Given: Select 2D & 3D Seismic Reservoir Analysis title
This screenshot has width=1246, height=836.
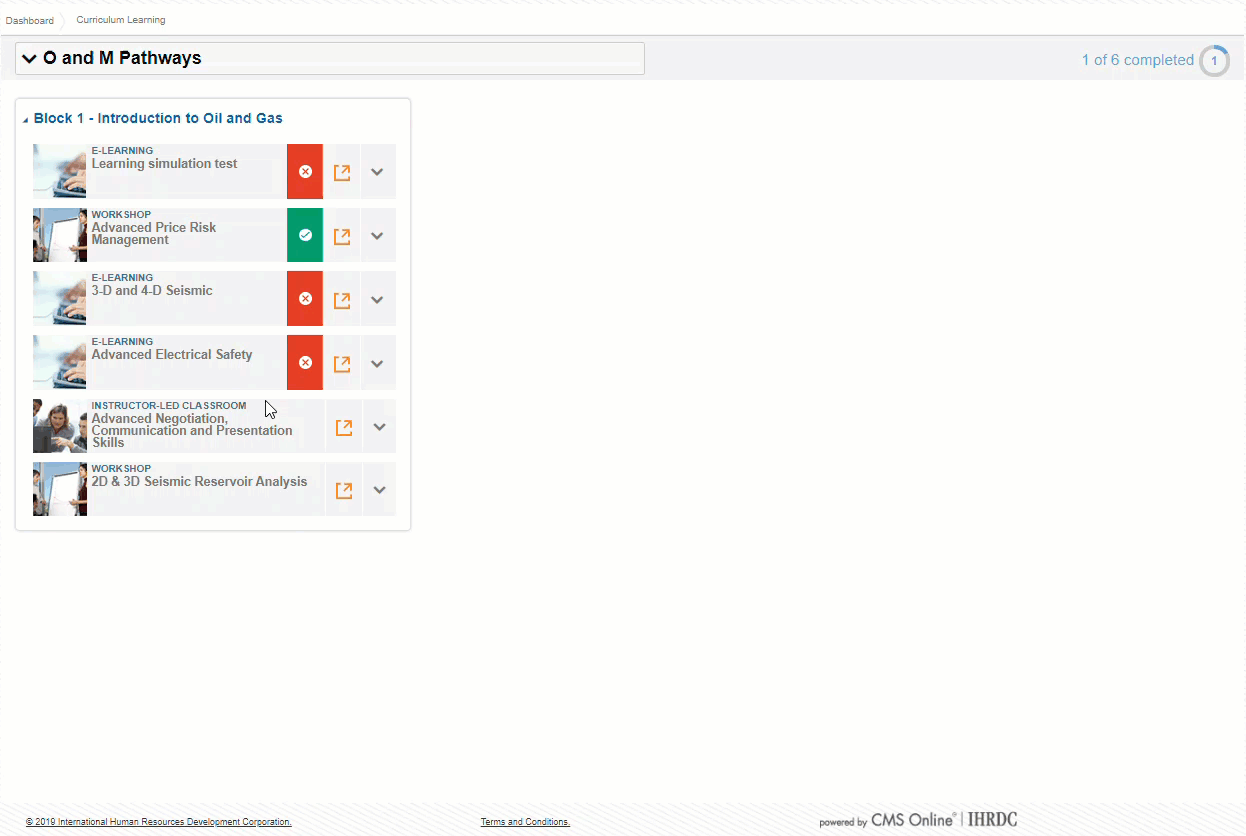Looking at the screenshot, I should 199,482.
